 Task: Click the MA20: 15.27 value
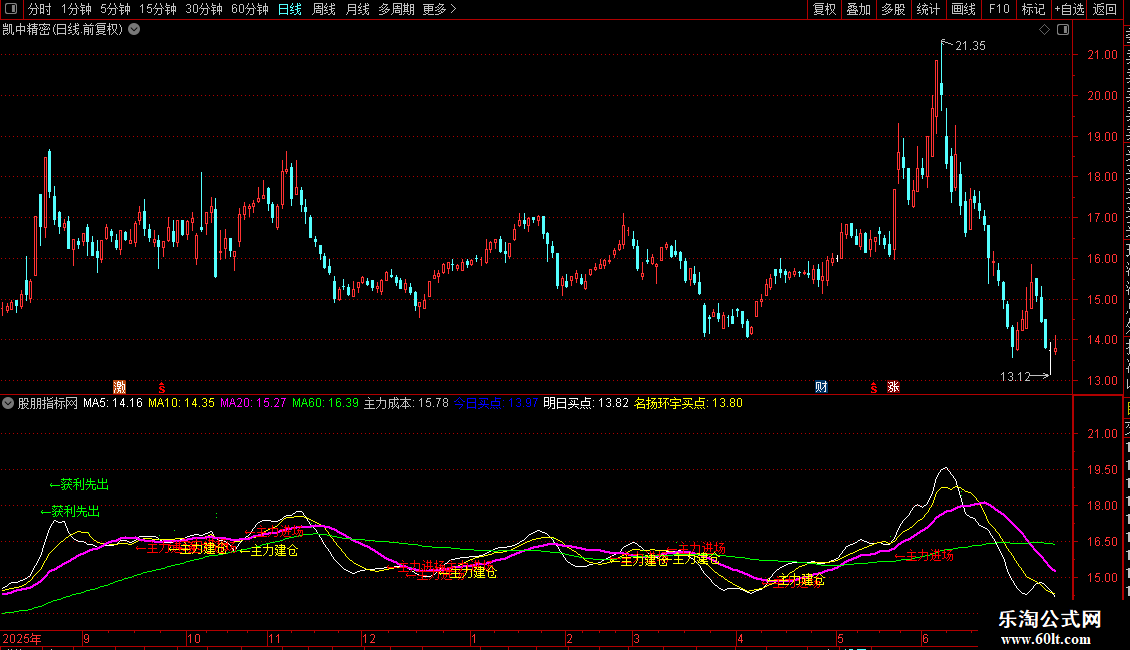click(253, 403)
